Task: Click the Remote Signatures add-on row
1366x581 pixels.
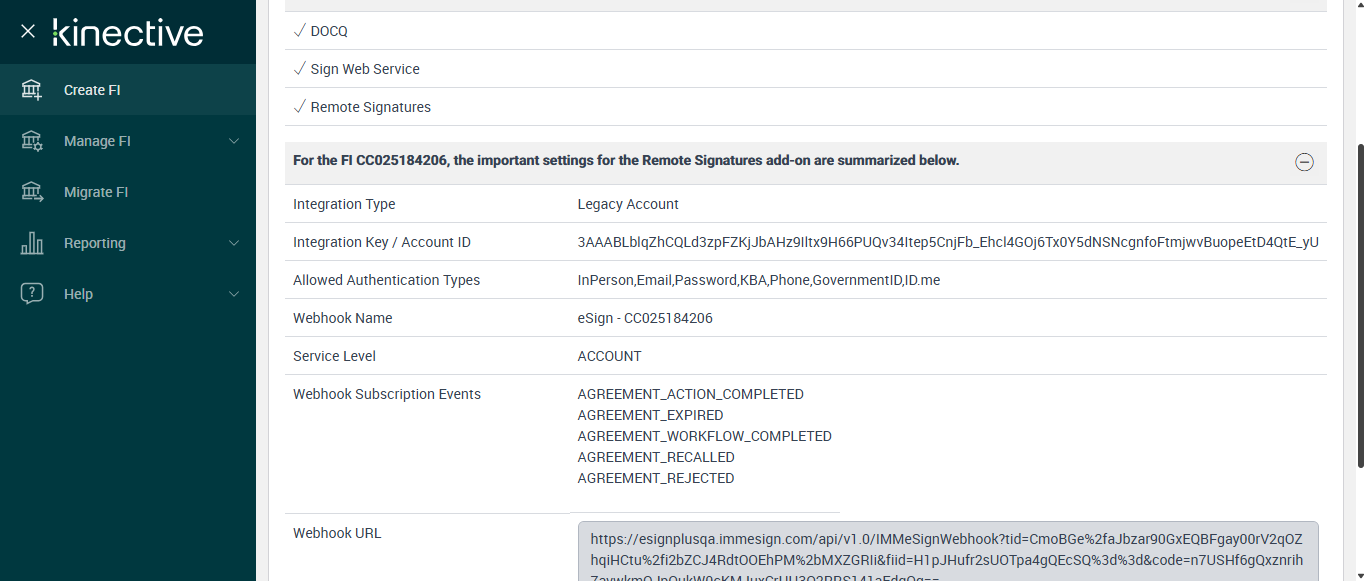Action: (371, 107)
